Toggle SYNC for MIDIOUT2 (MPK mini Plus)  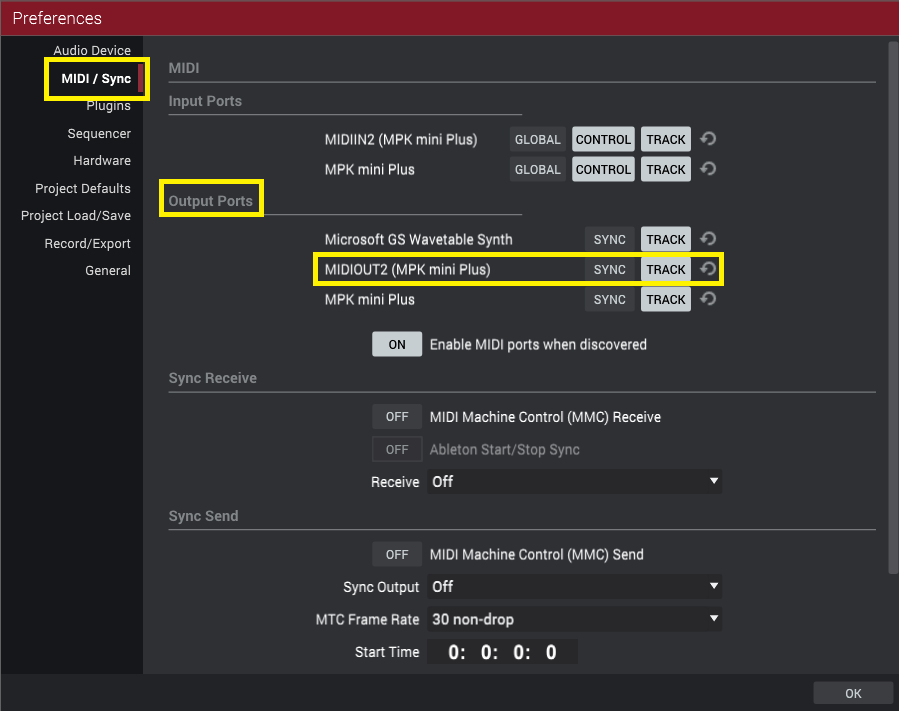click(x=609, y=269)
